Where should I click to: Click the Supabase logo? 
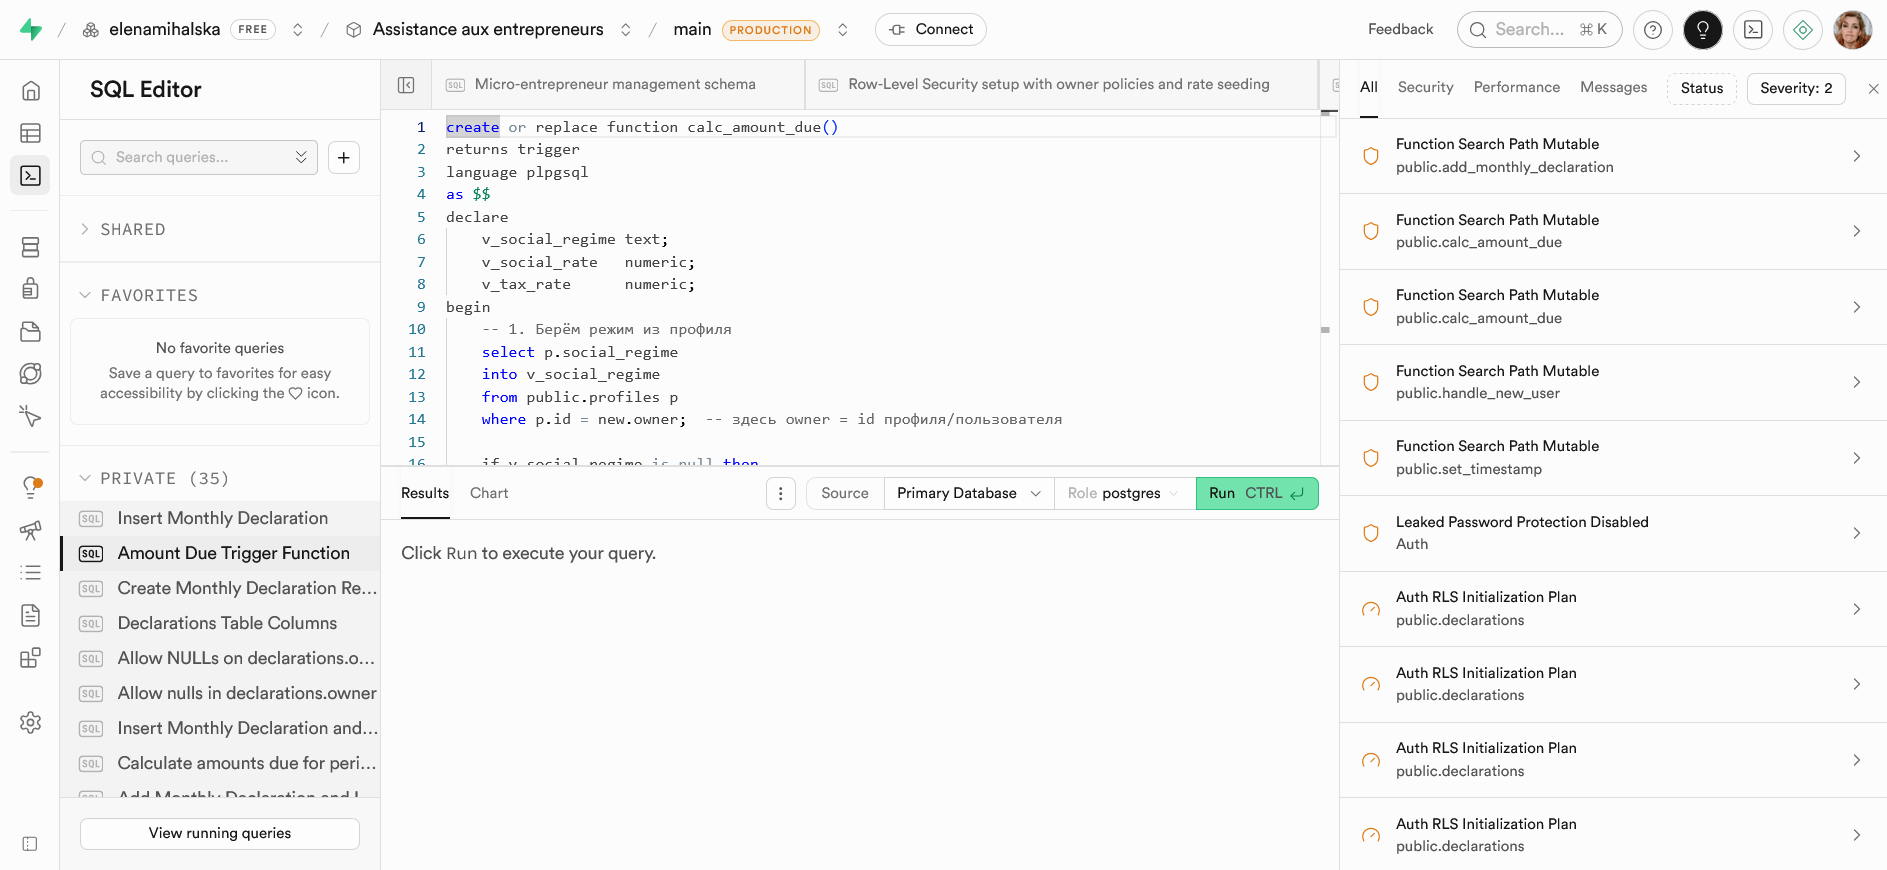31,29
